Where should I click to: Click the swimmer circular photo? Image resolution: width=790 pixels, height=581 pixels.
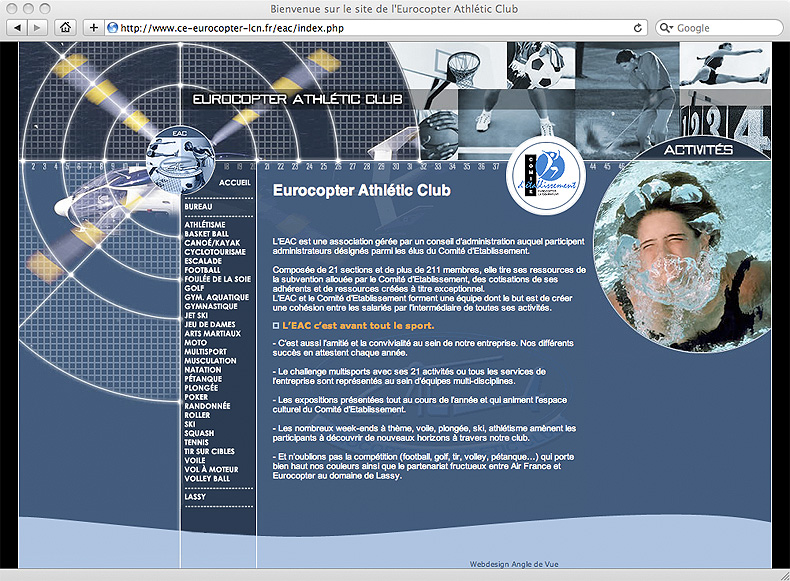coord(683,256)
